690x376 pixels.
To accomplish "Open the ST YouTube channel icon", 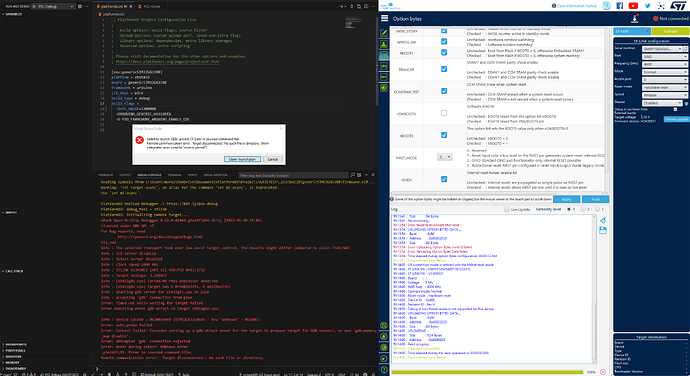I will [x=633, y=6].
